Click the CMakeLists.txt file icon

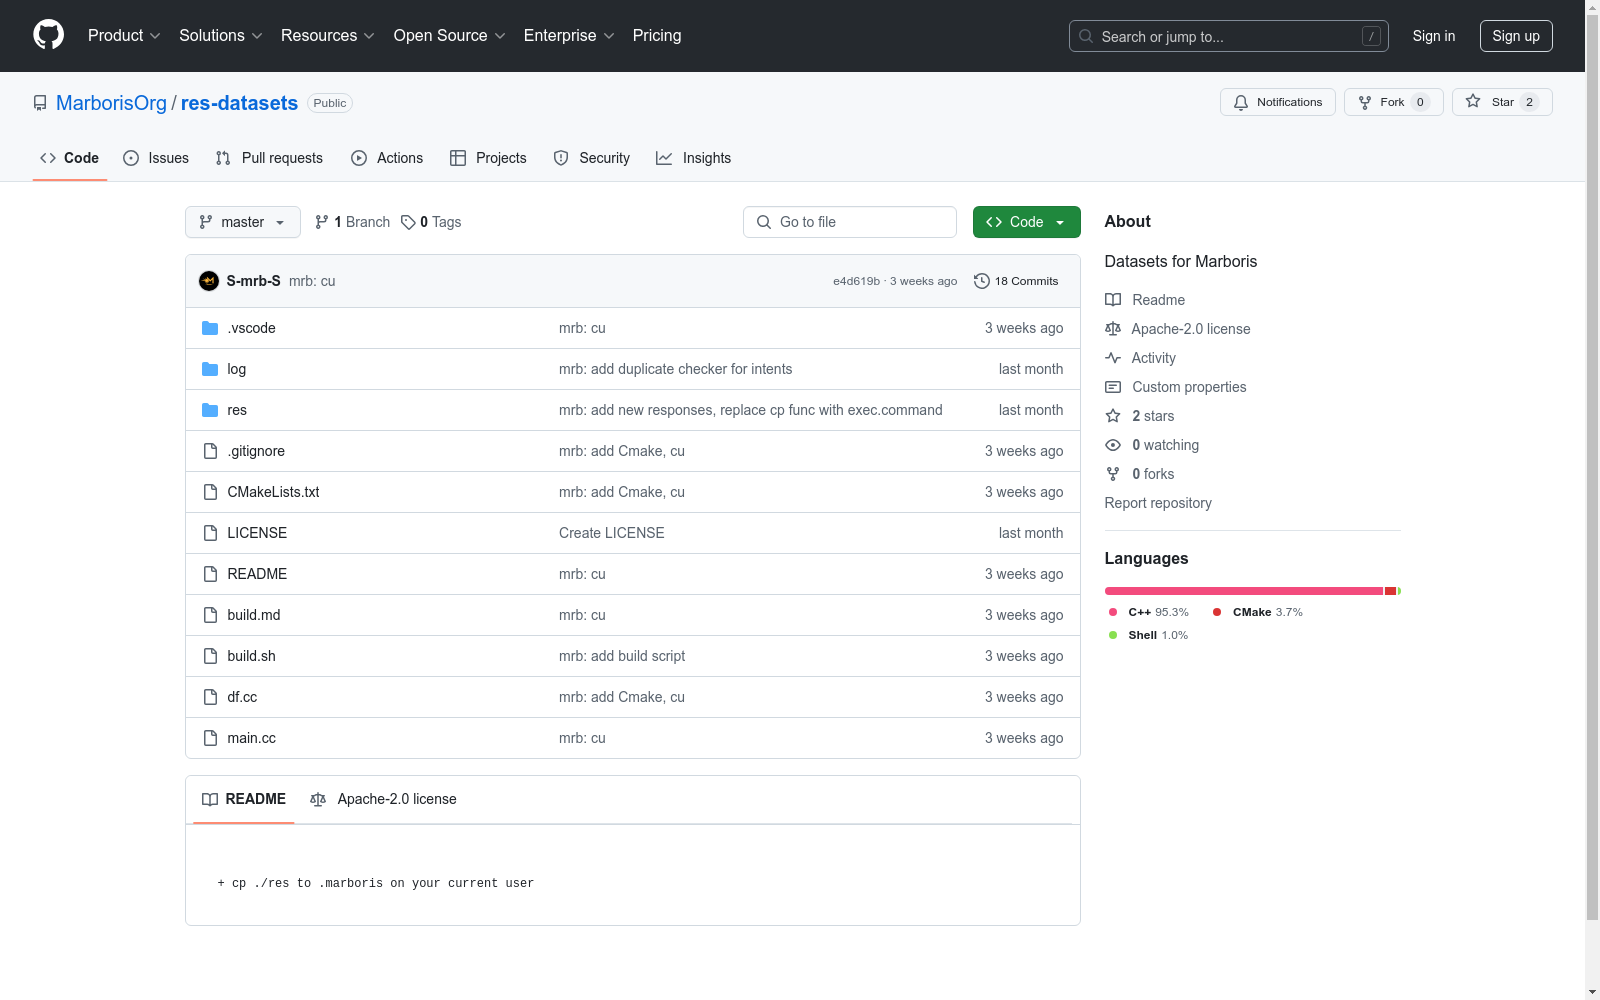(210, 492)
